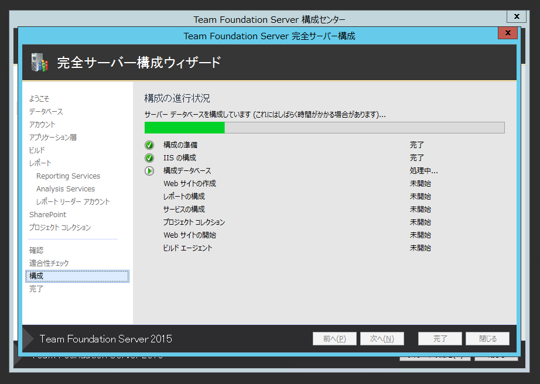The width and height of the screenshot is (540, 384).
Task: Click the 閉じる button
Action: pos(488,339)
